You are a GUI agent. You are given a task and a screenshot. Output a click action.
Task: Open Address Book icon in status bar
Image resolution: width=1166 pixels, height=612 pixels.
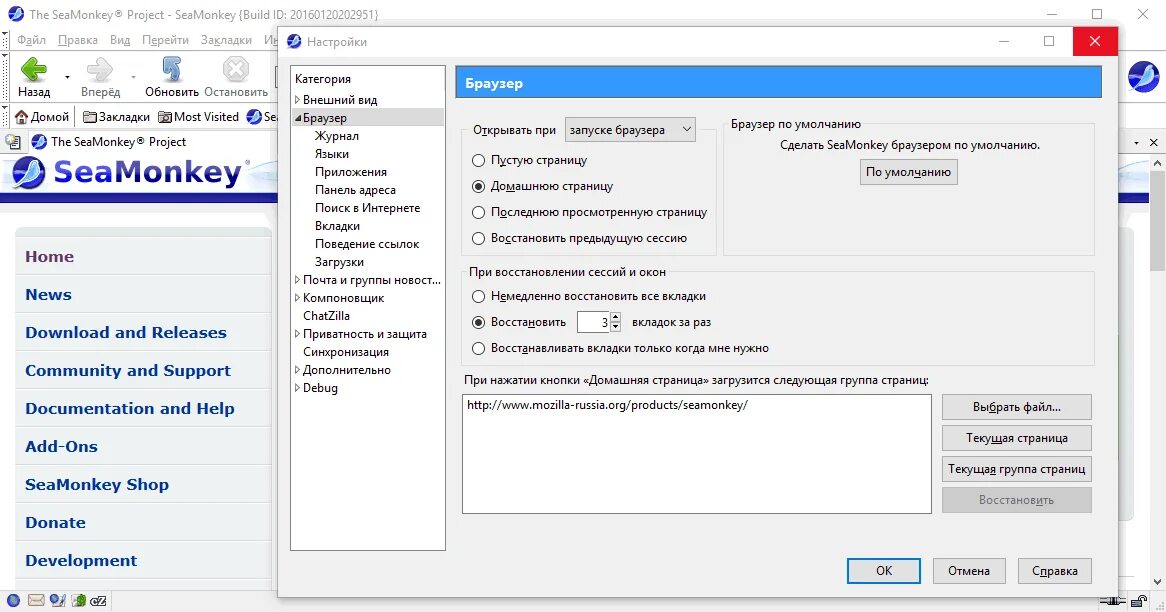click(78, 600)
